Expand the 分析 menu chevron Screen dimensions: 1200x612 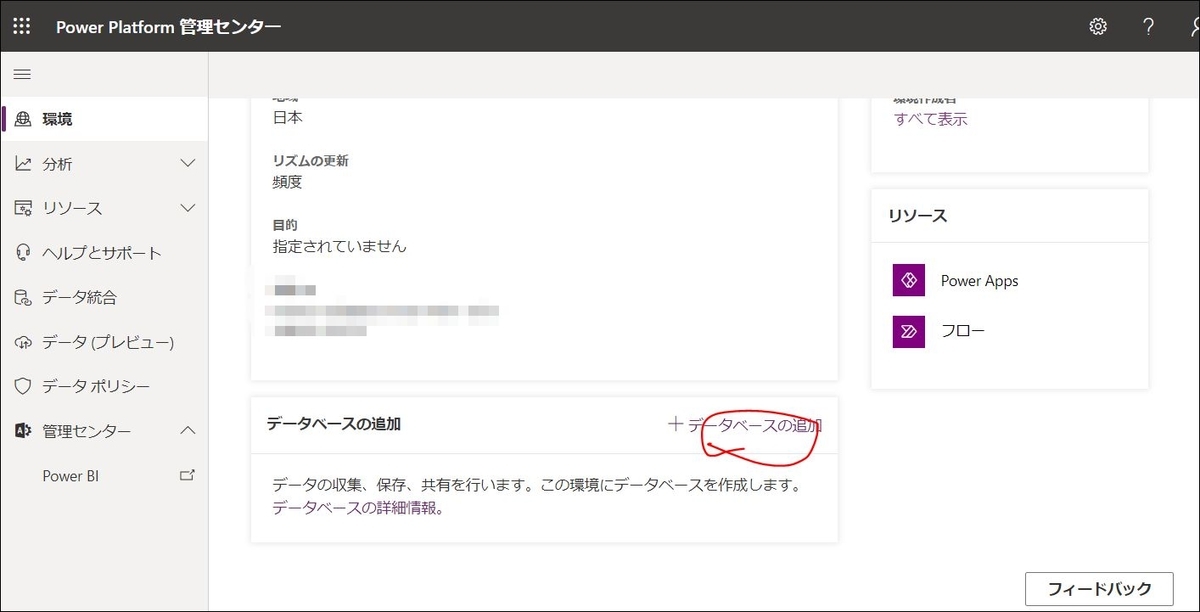point(187,163)
